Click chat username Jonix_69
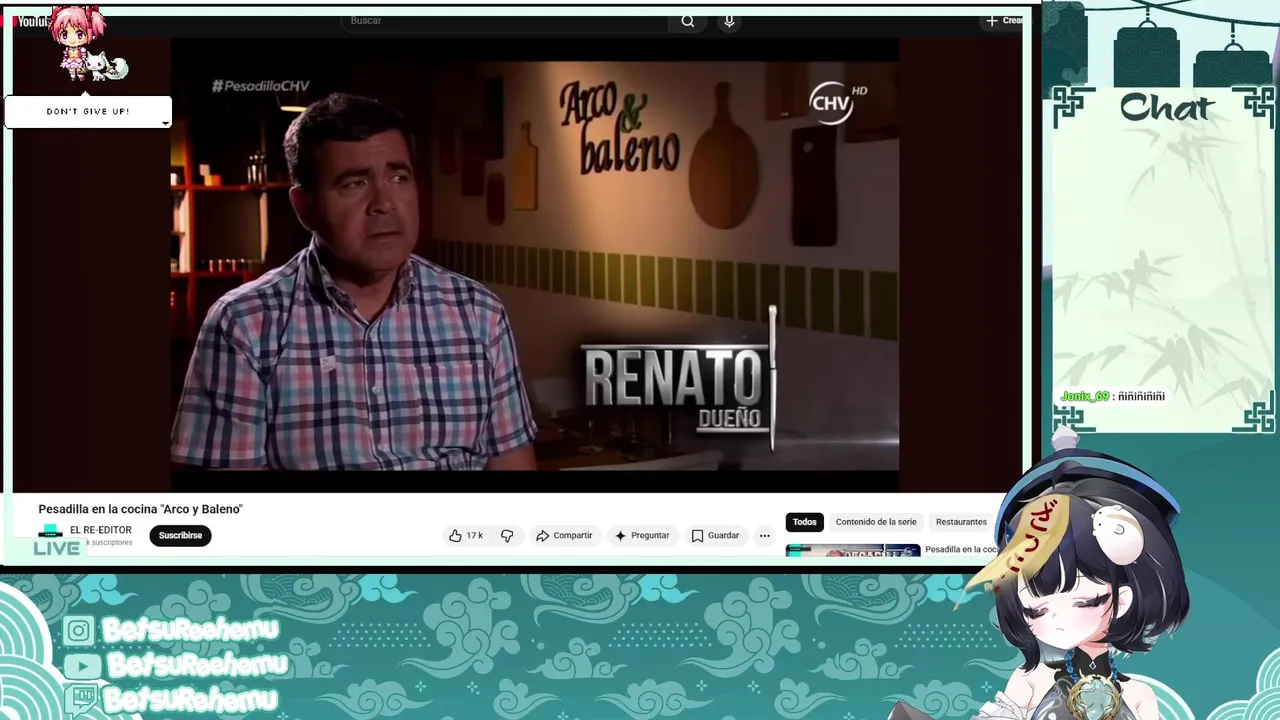This screenshot has height=720, width=1280. [1085, 397]
